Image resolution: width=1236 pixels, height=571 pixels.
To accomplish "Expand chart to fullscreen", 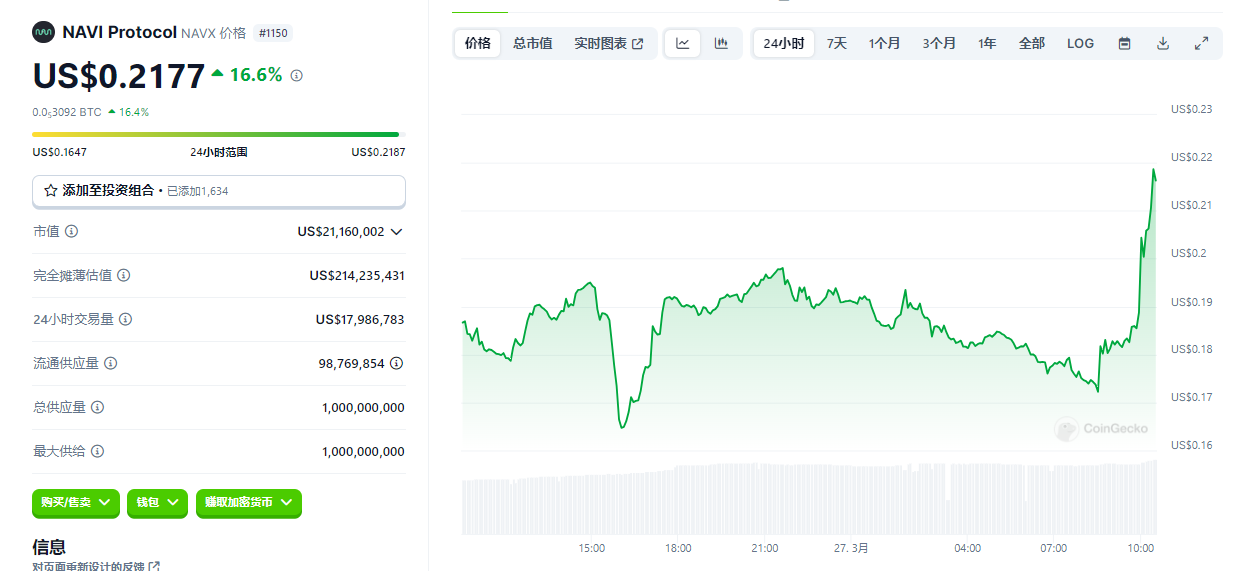I will click(1201, 44).
